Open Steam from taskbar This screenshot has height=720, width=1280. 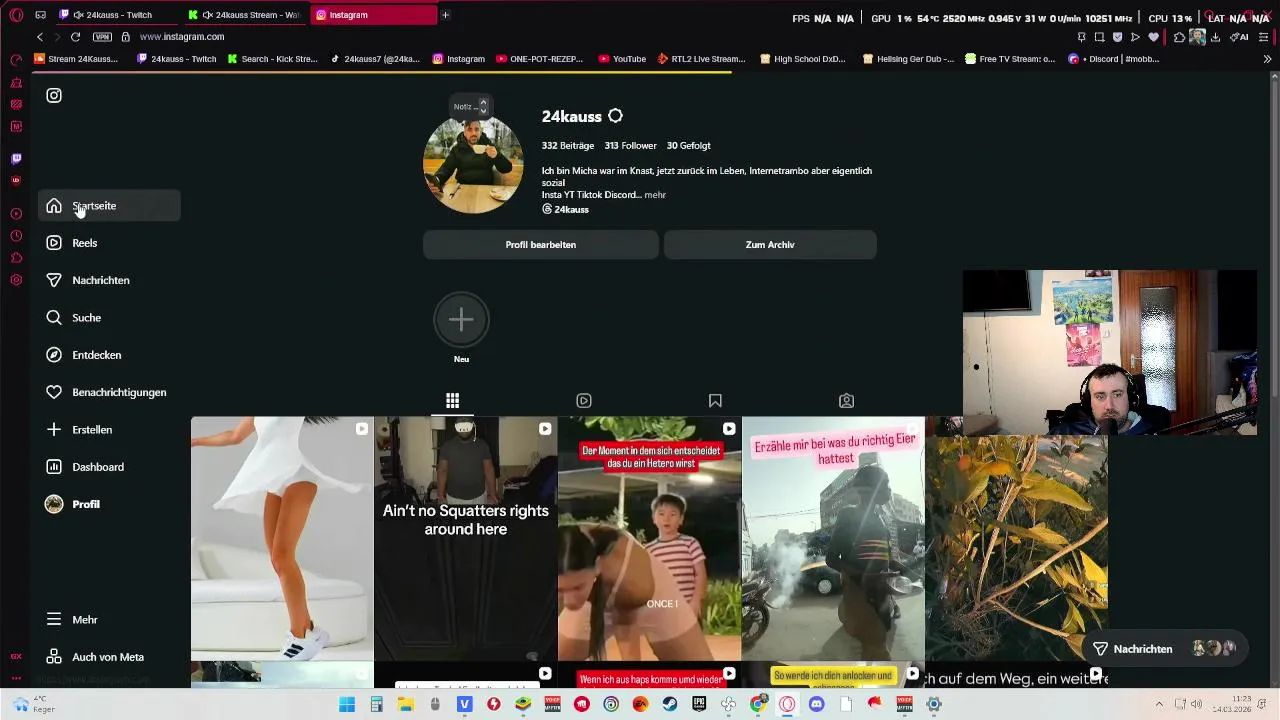pyautogui.click(x=670, y=704)
